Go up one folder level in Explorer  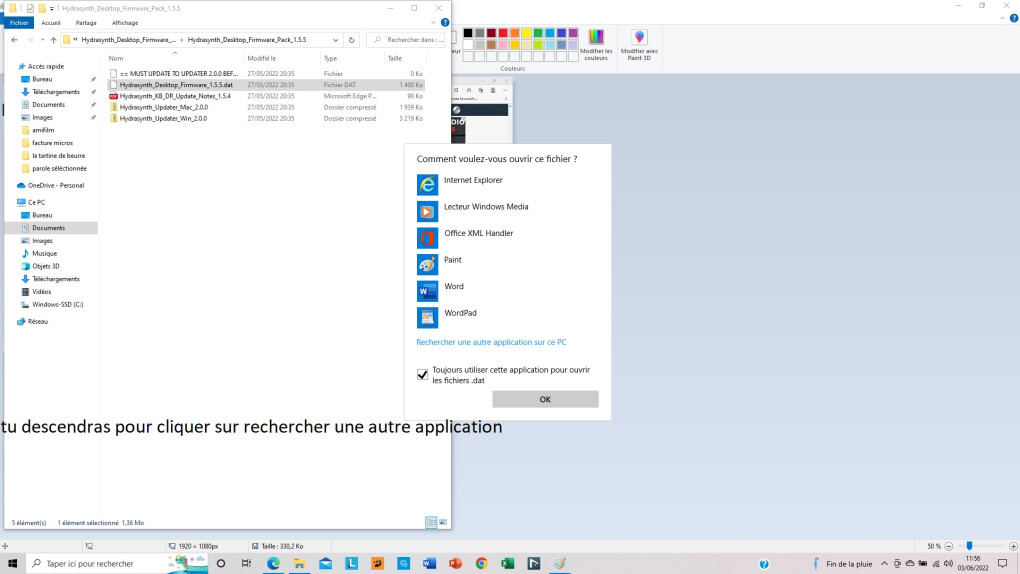[x=53, y=40]
